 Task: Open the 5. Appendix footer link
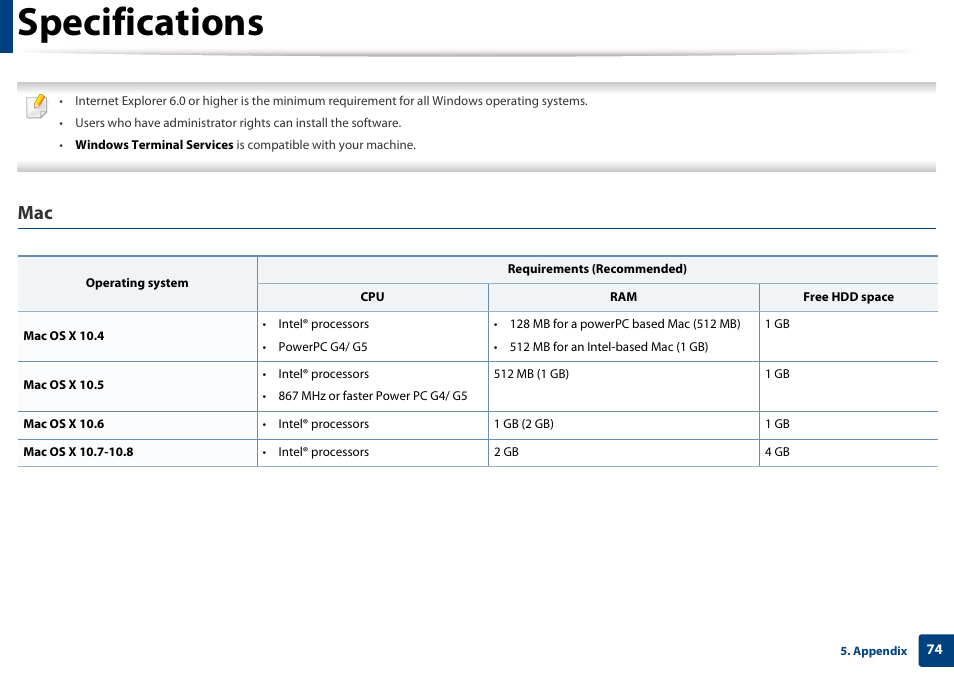pyautogui.click(x=873, y=651)
